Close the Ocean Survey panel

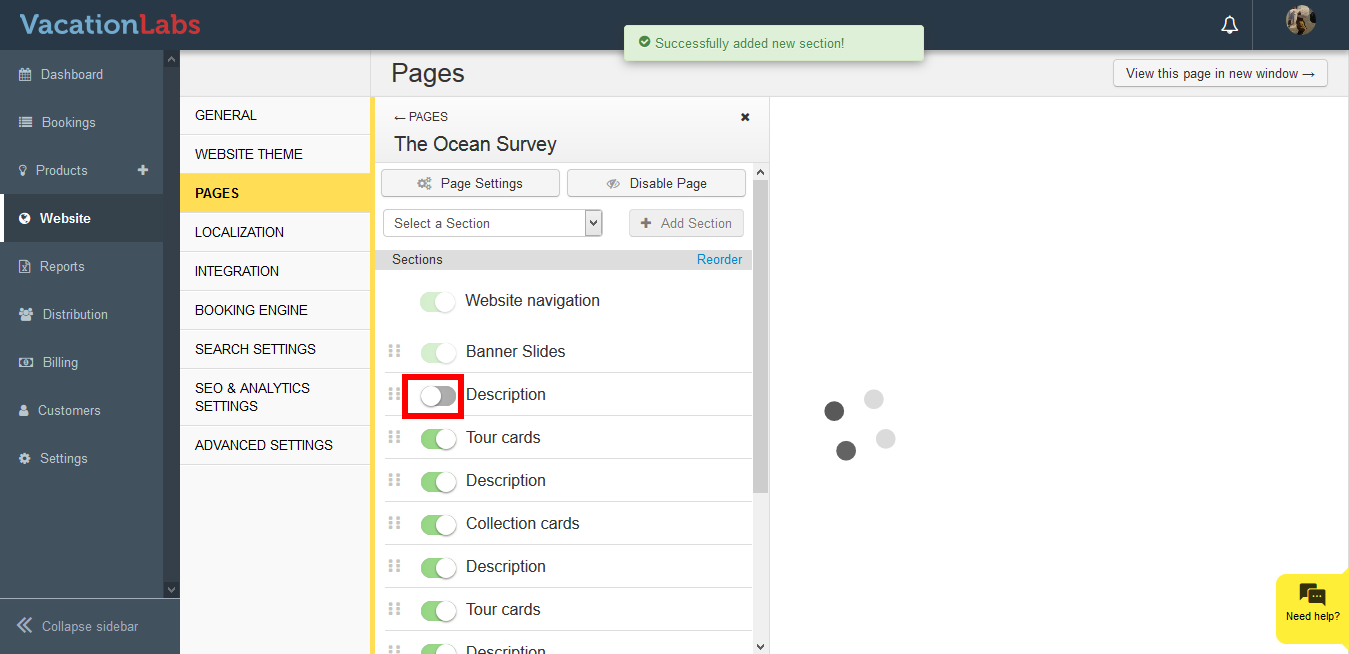pyautogui.click(x=745, y=117)
